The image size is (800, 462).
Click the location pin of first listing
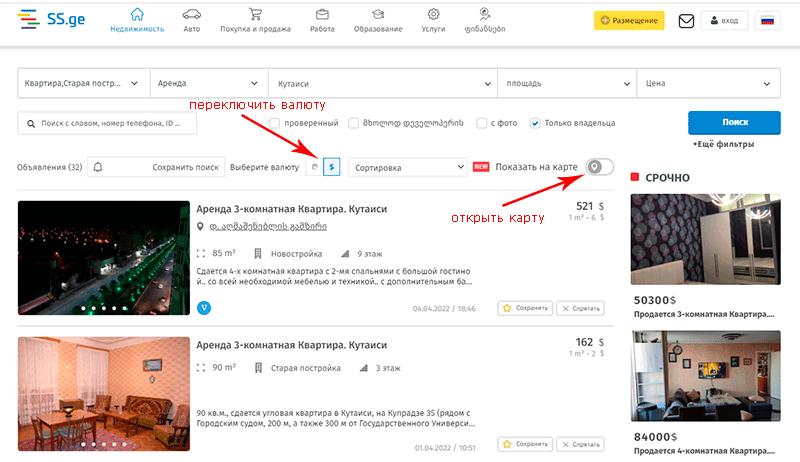pos(201,226)
